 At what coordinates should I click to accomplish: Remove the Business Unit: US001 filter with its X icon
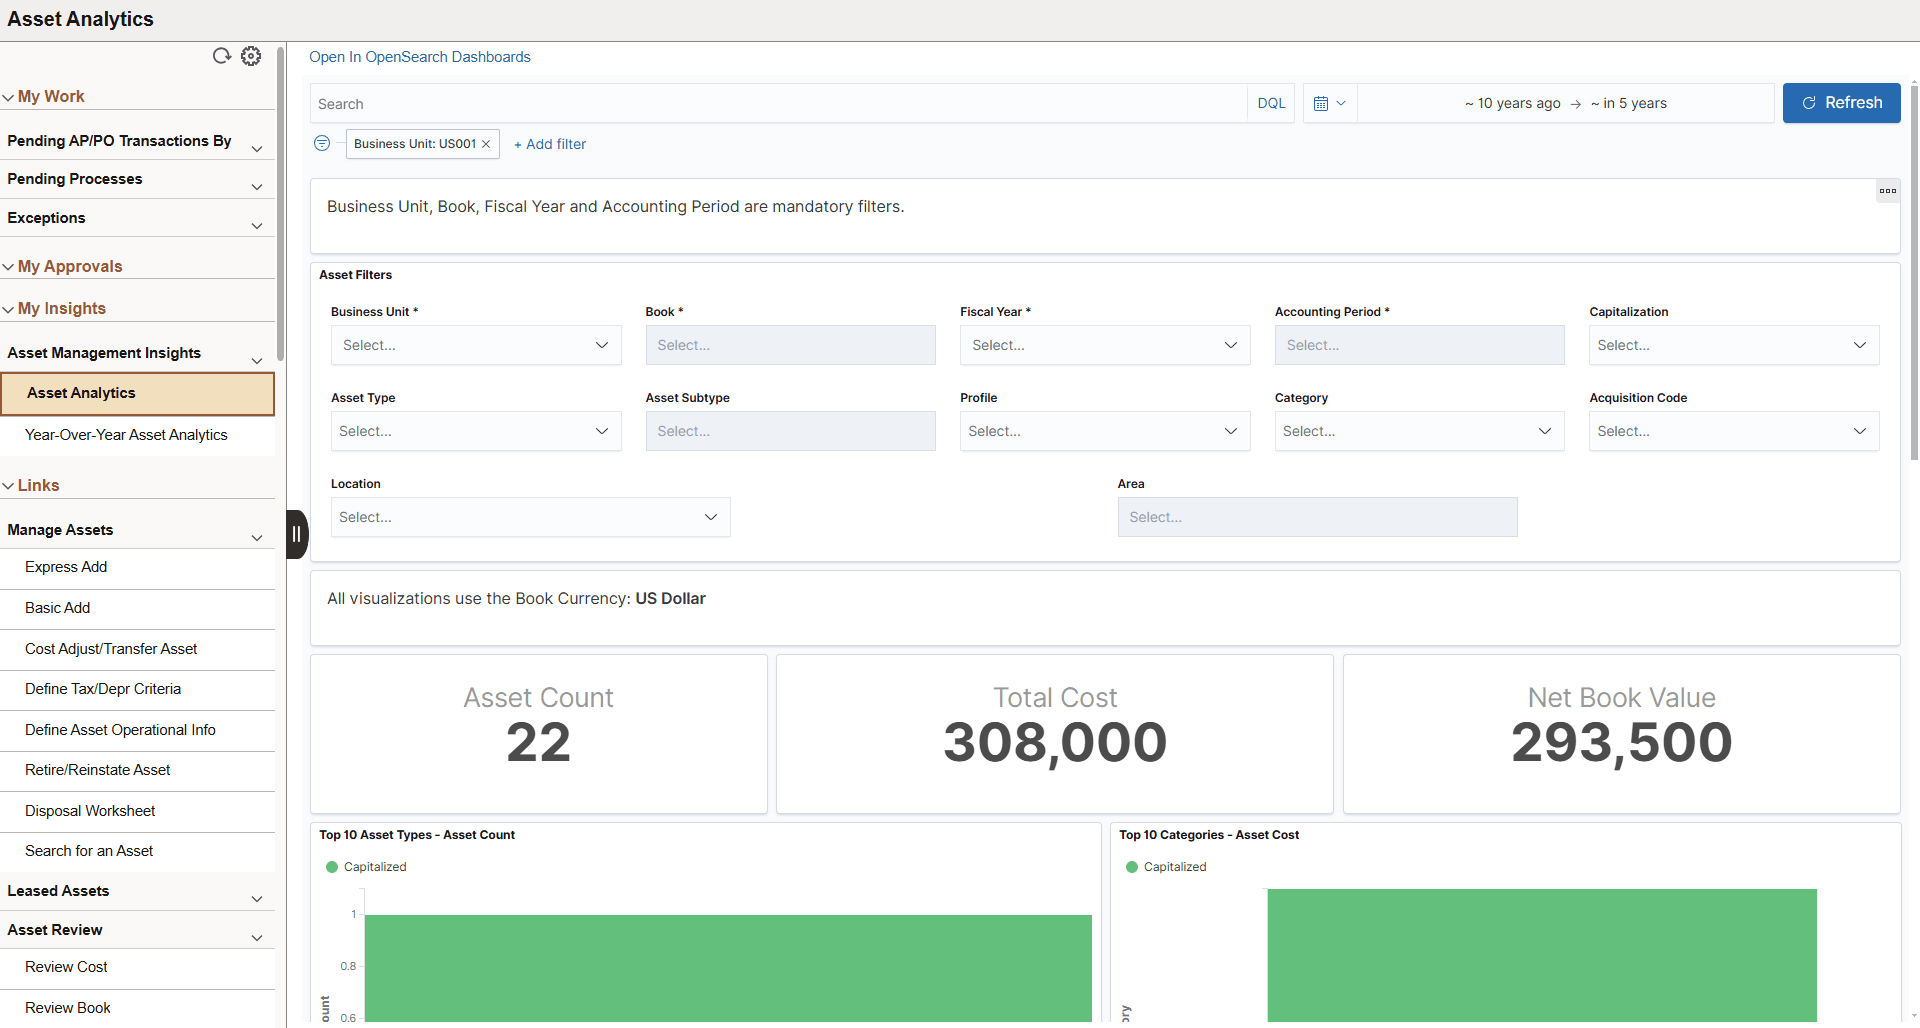(x=485, y=143)
